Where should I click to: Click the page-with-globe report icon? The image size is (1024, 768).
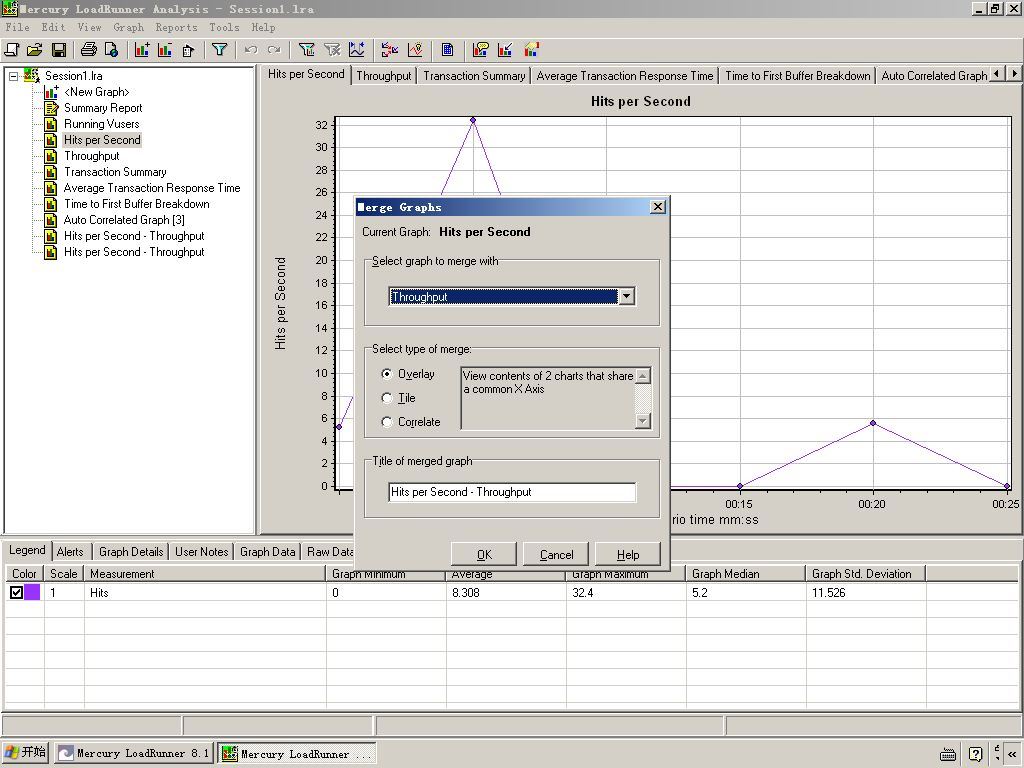[112, 50]
